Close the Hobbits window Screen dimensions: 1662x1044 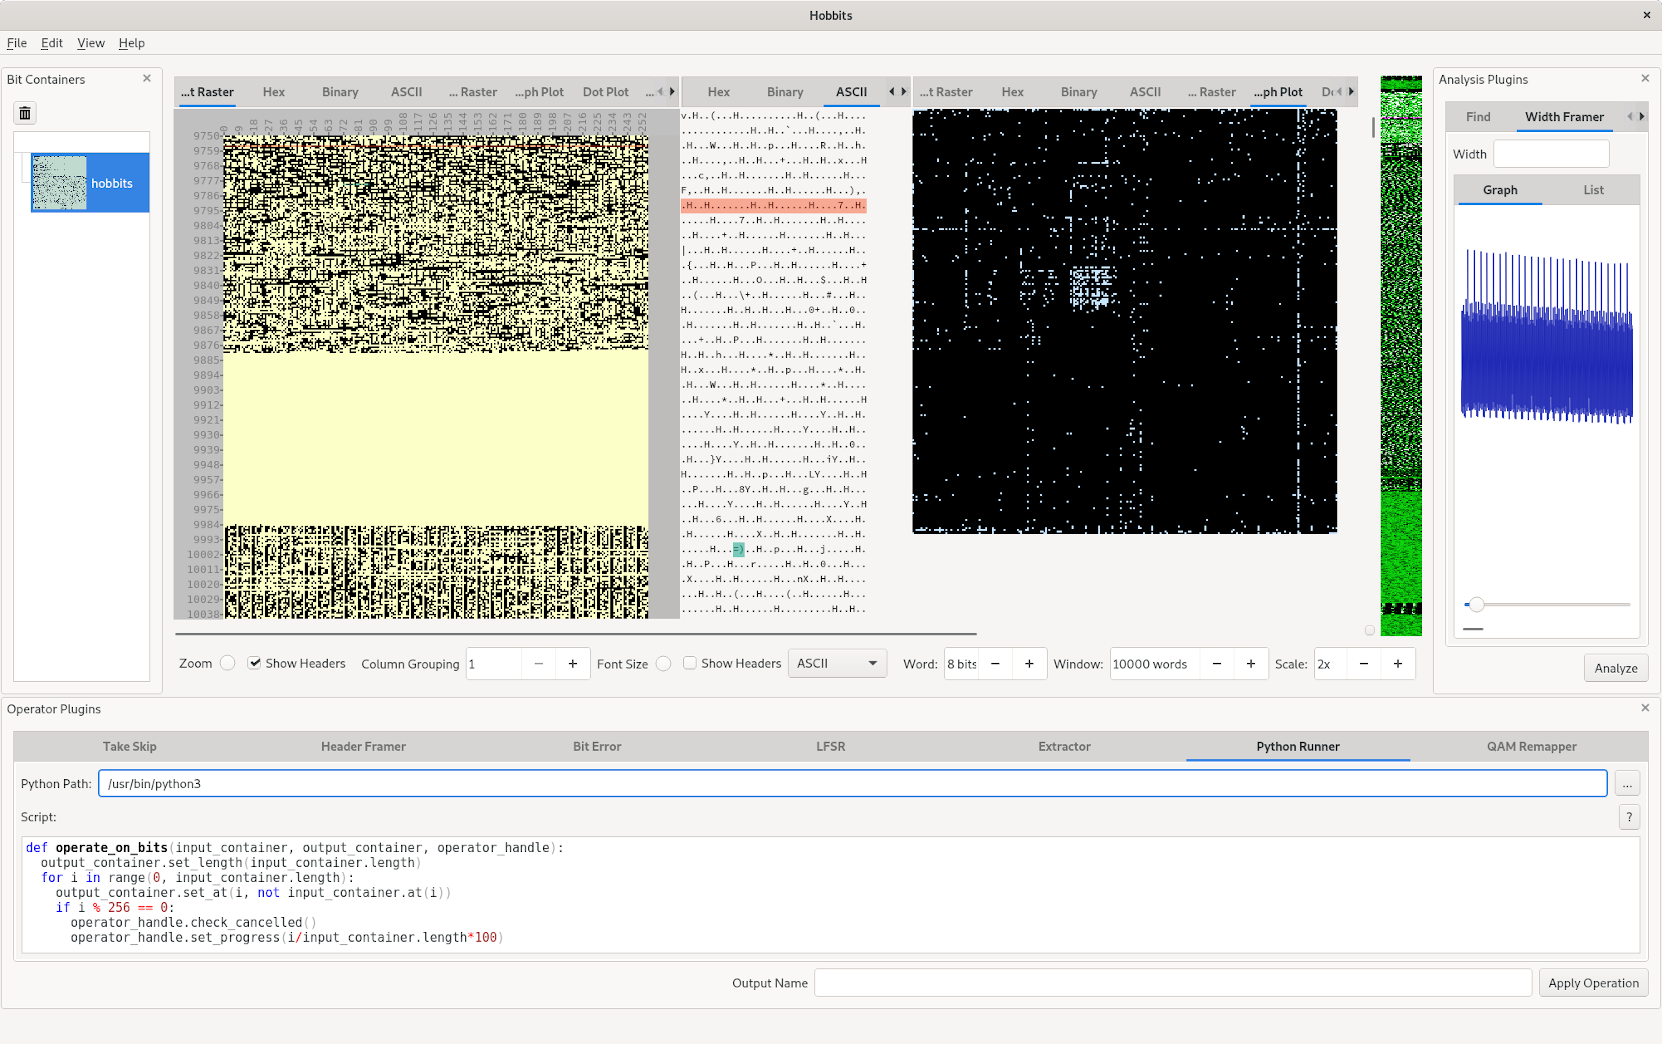point(1646,15)
